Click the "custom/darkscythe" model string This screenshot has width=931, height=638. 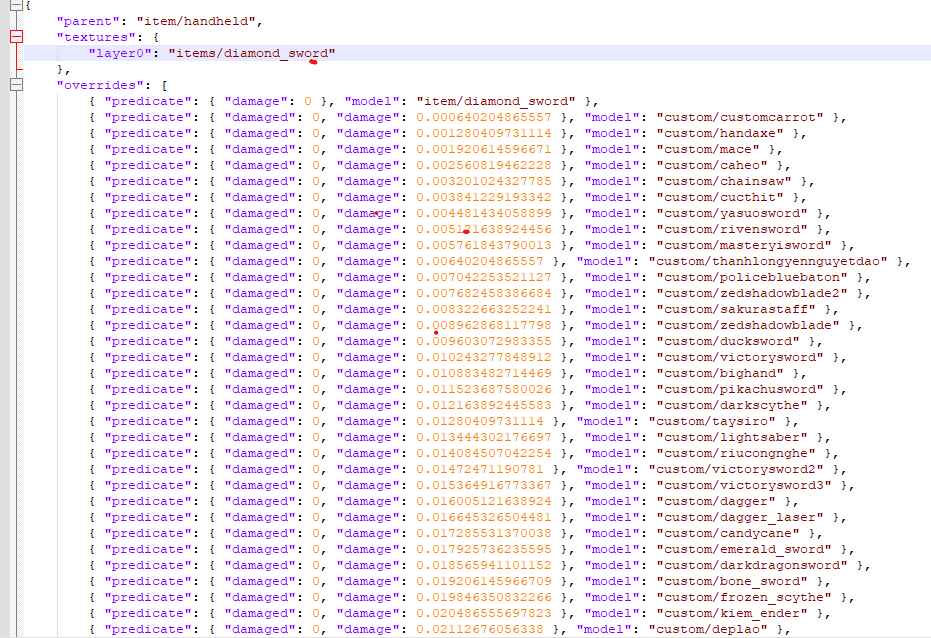732,406
